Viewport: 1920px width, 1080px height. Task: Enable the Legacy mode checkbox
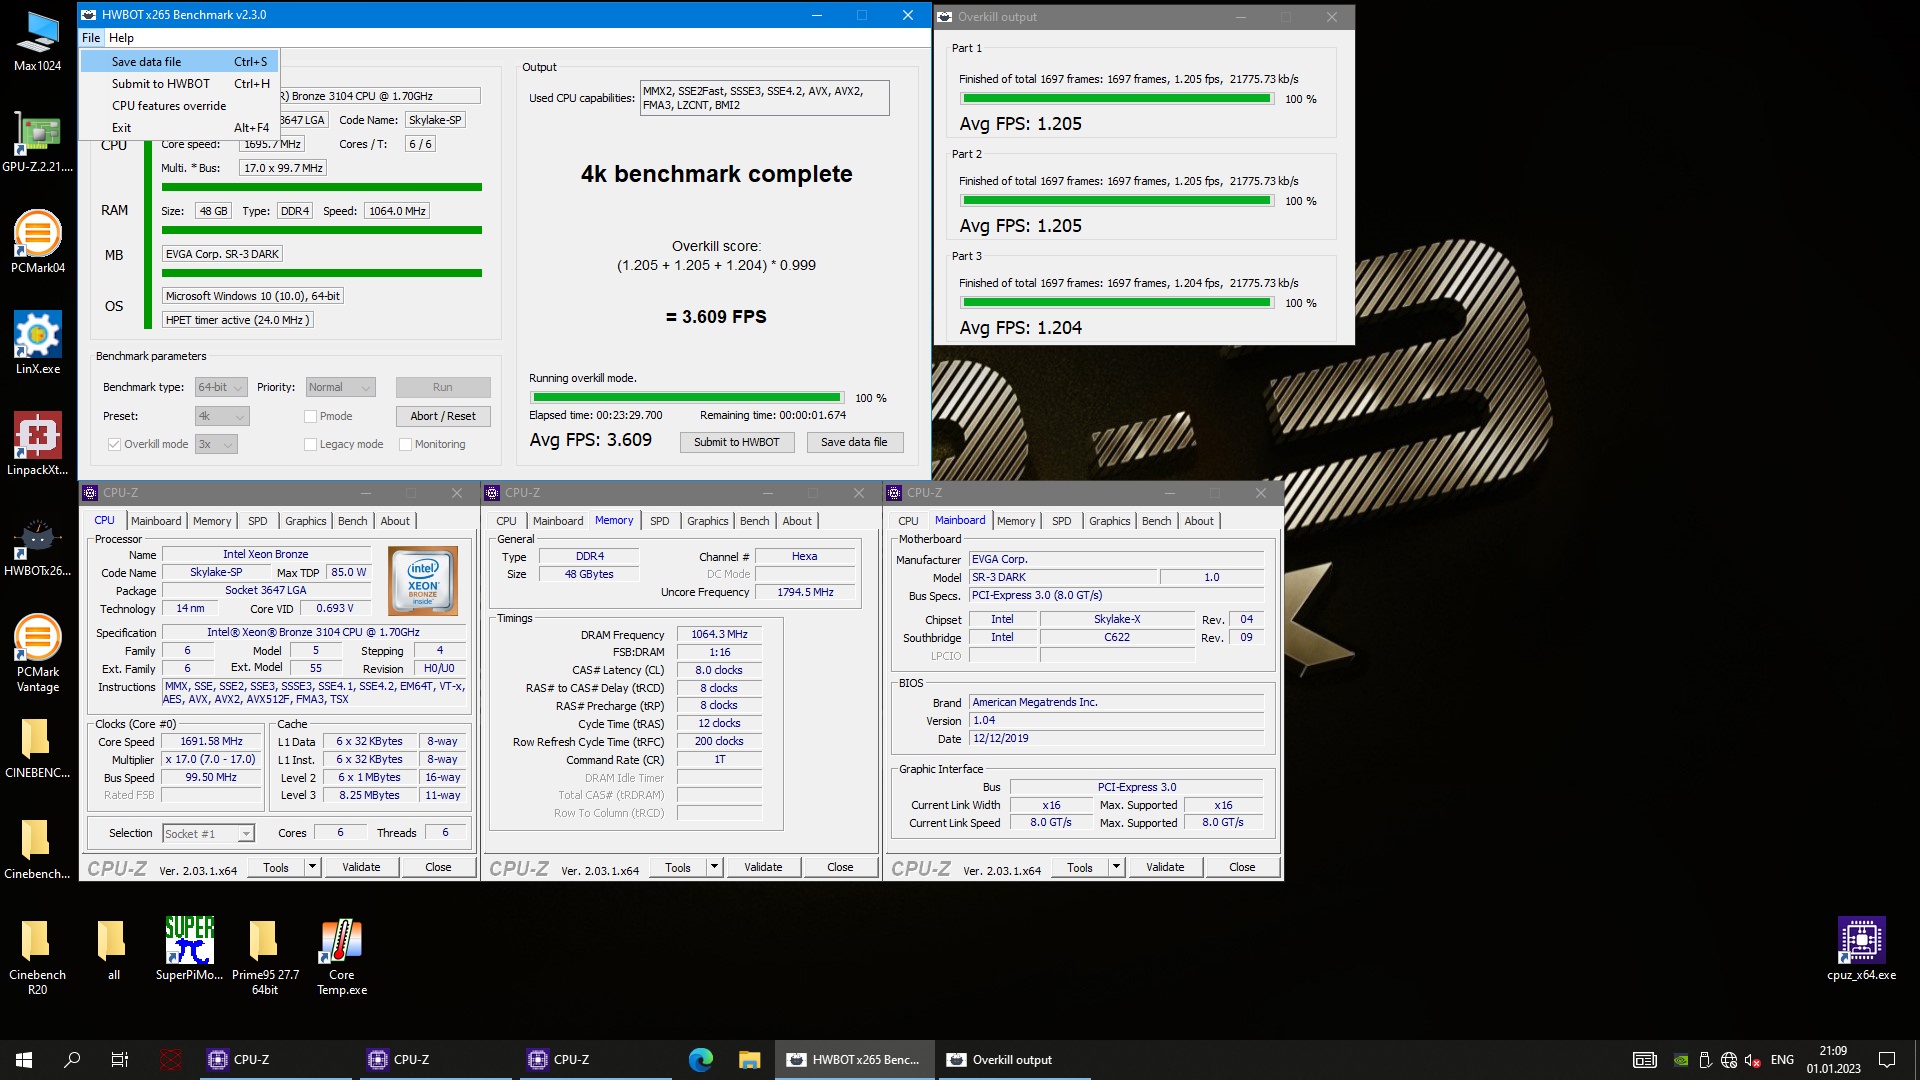[x=310, y=444]
